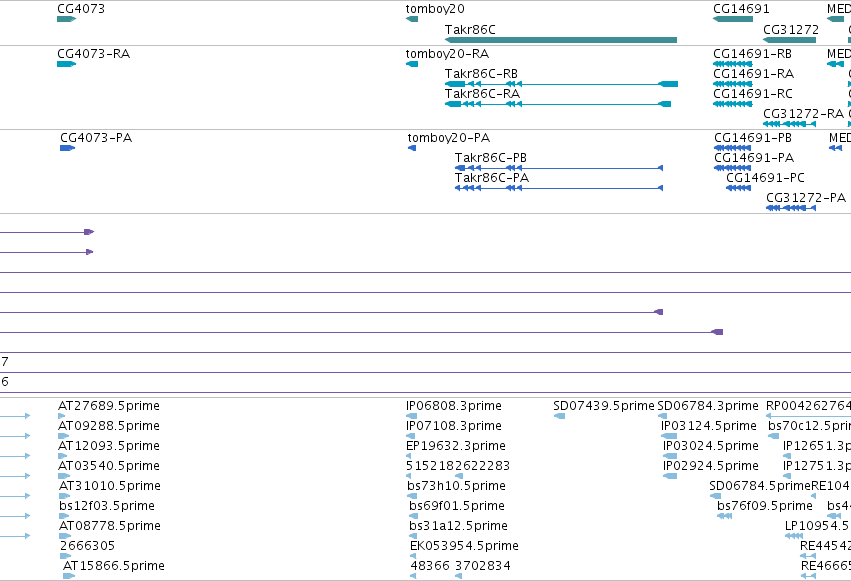Click the CG4073-PA protein glyph
851x581 pixels.
point(67,148)
